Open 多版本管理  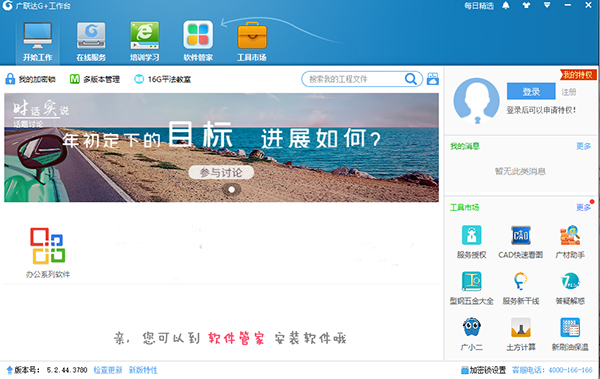95,79
